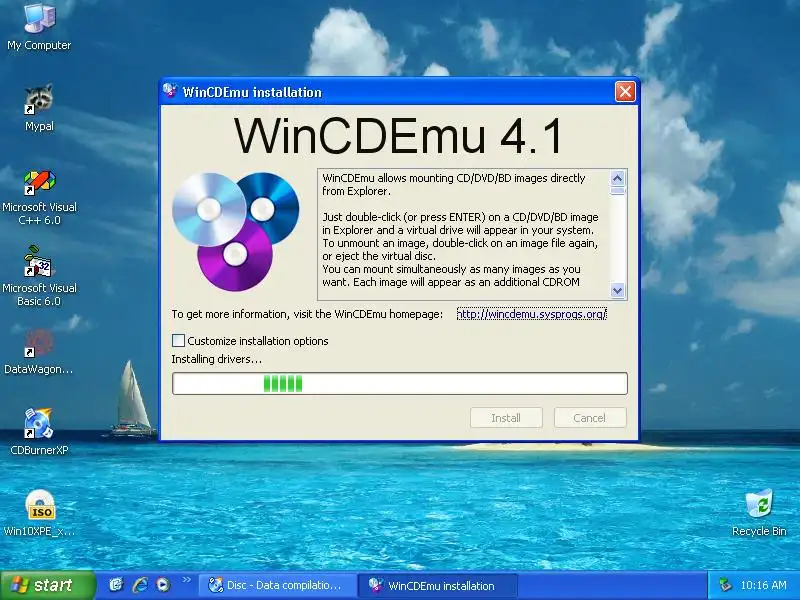This screenshot has width=800, height=600.
Task: Switch to Disc - Data compilation taskbar window
Action: tap(277, 585)
